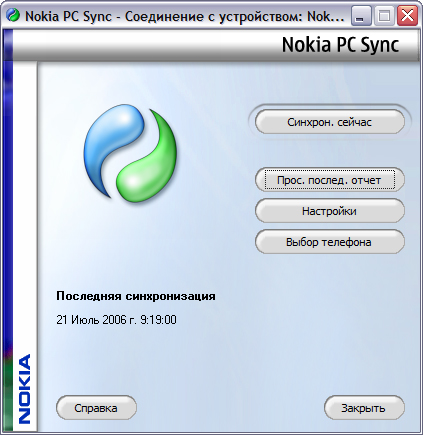
Task: Click the window title text
Action: [185, 16]
